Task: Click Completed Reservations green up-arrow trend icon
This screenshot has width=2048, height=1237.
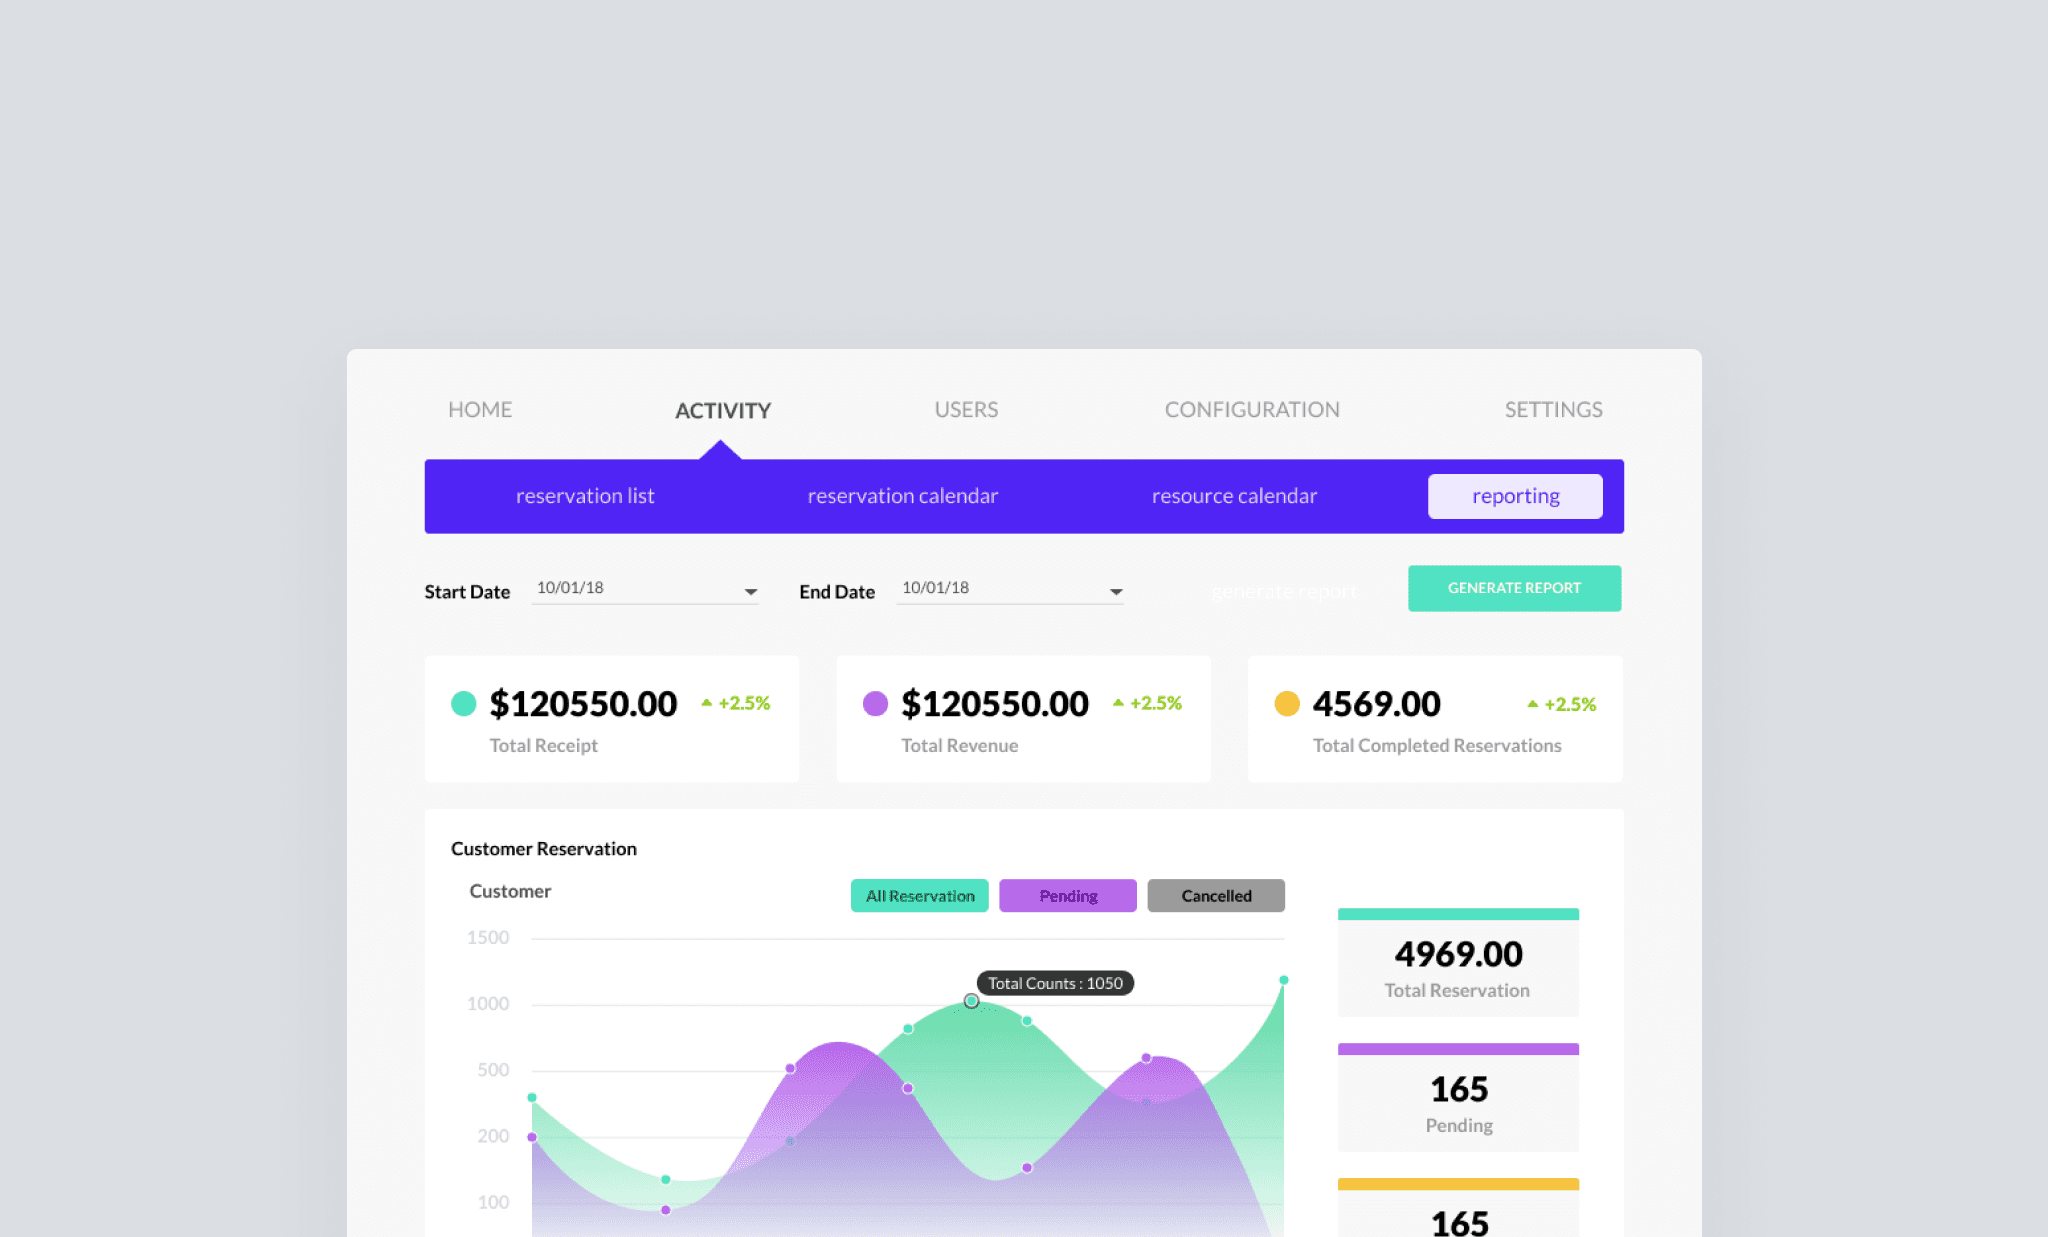Action: pos(1532,704)
